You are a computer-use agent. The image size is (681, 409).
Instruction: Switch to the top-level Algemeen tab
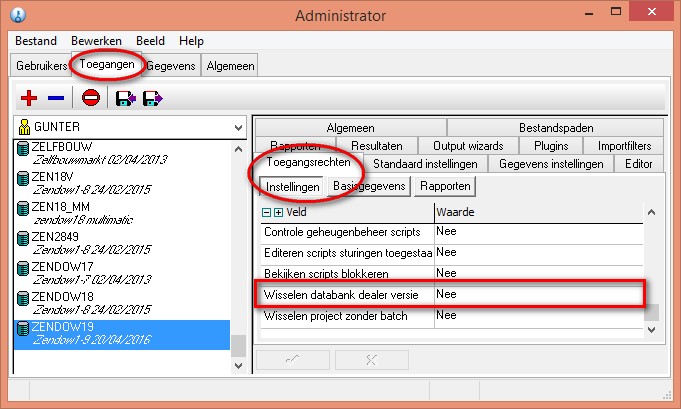tap(230, 66)
